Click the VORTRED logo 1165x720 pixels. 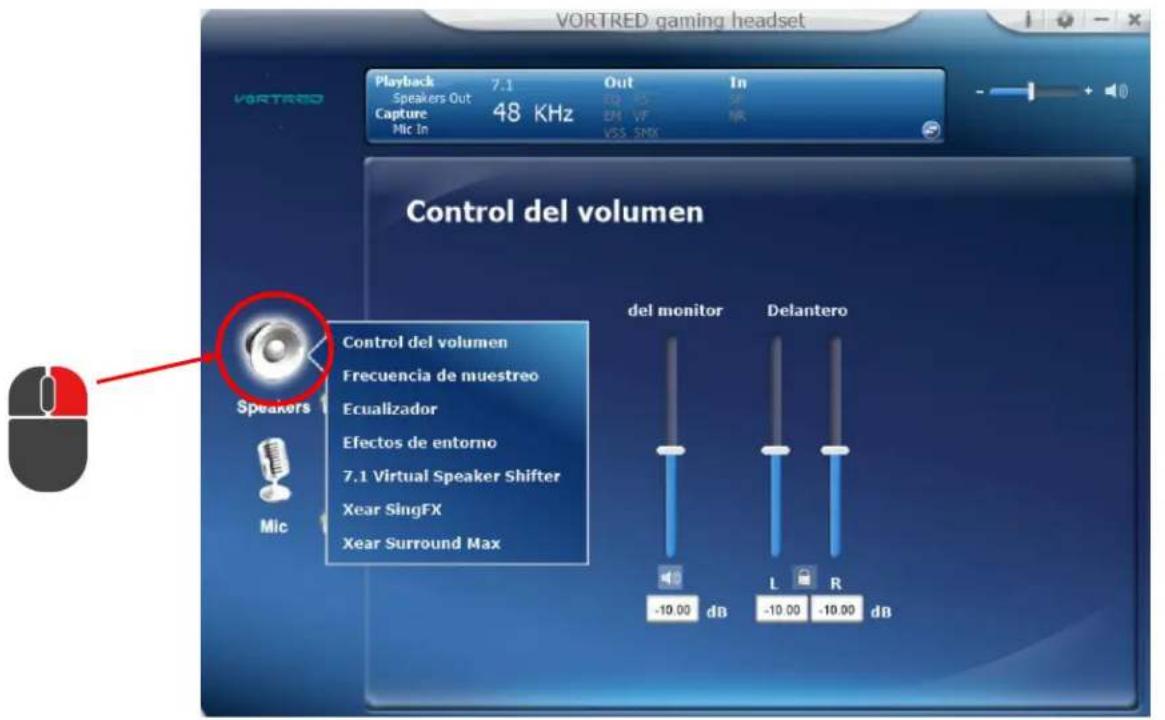[279, 98]
